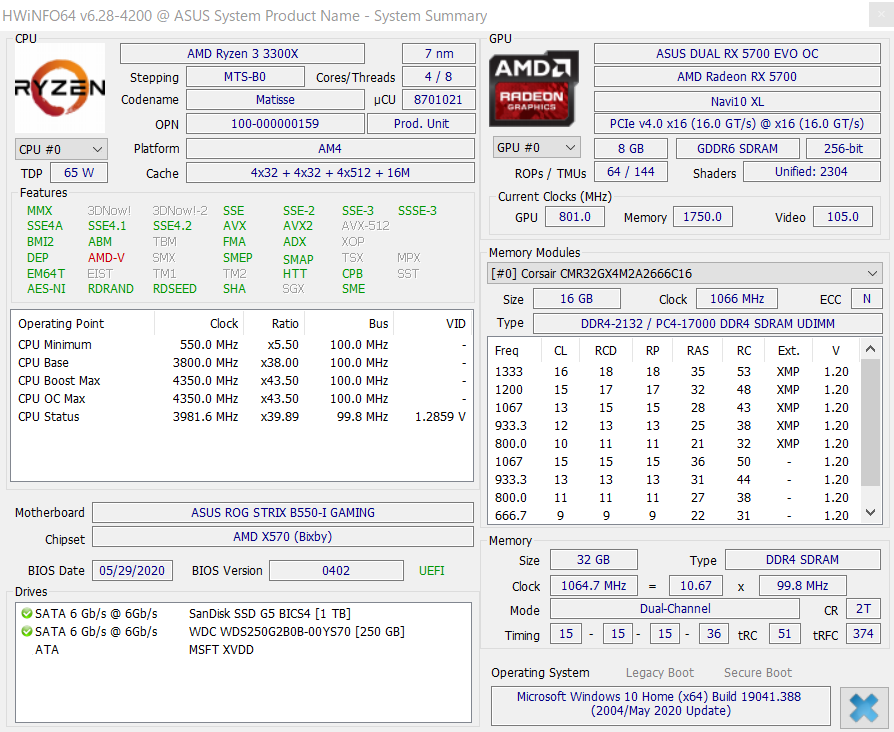Click the Ryzen CPU logo image
This screenshot has height=732, width=894.
pos(60,88)
